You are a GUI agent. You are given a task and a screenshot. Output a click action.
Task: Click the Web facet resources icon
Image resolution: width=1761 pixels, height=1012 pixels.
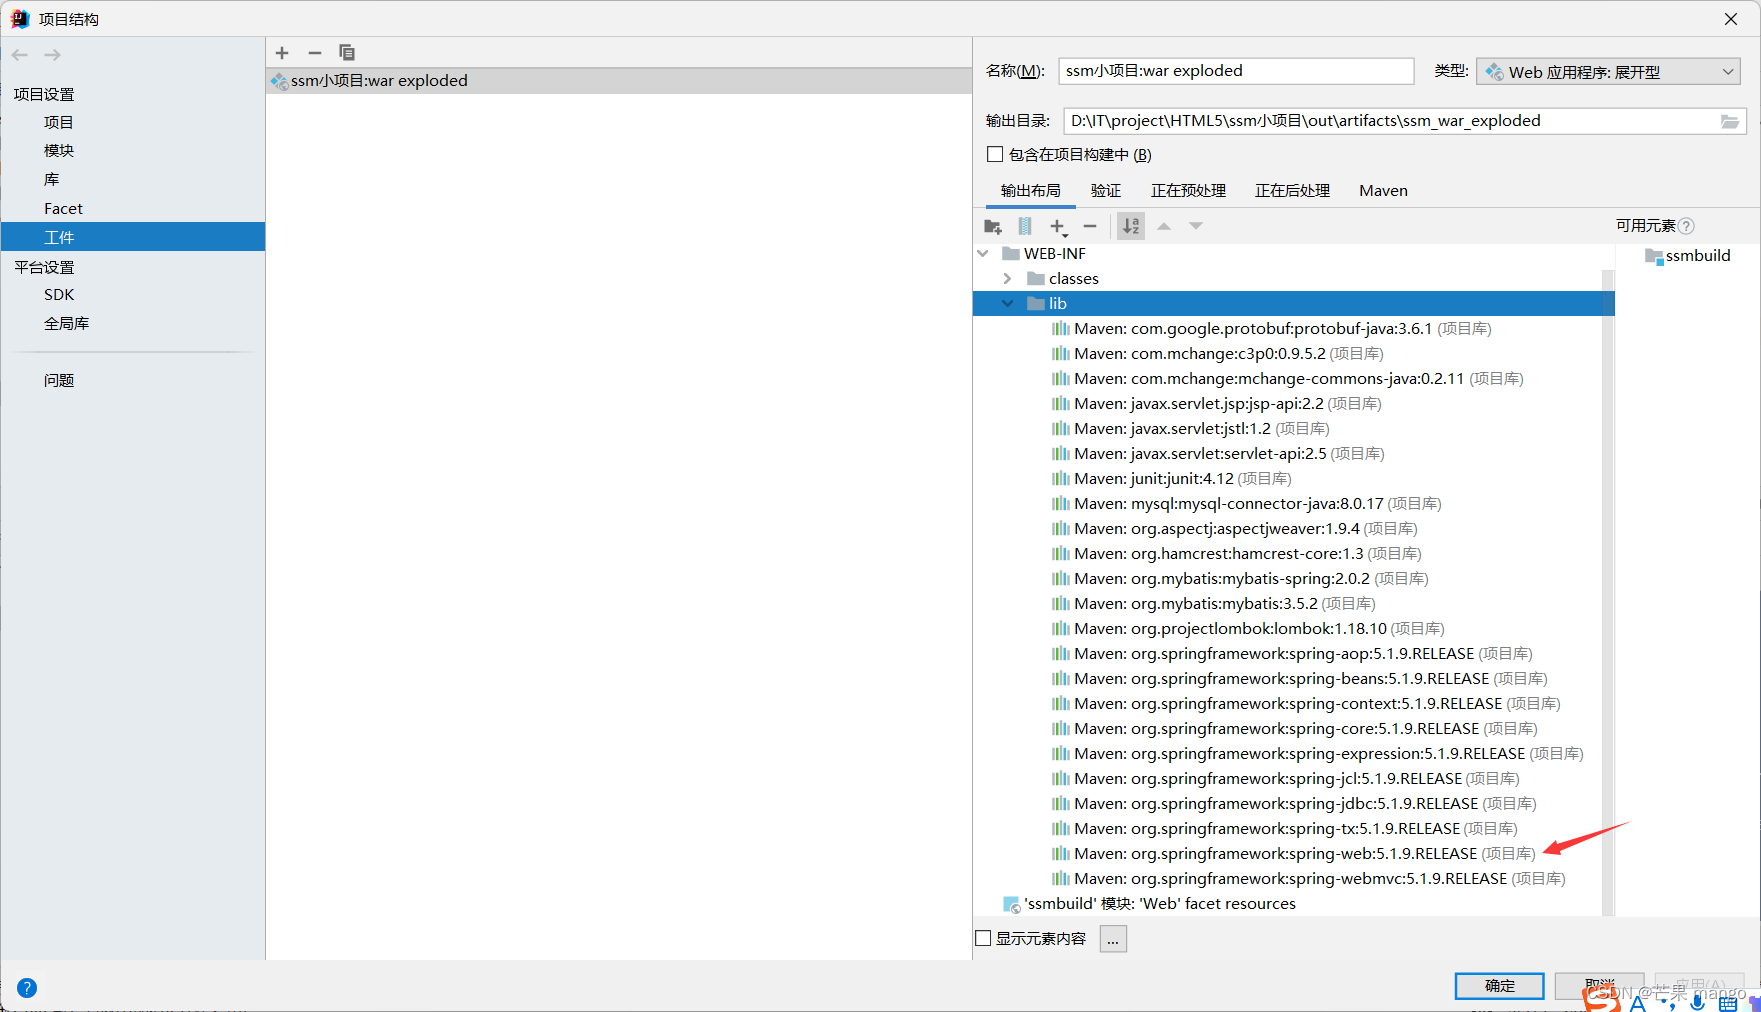1011,904
